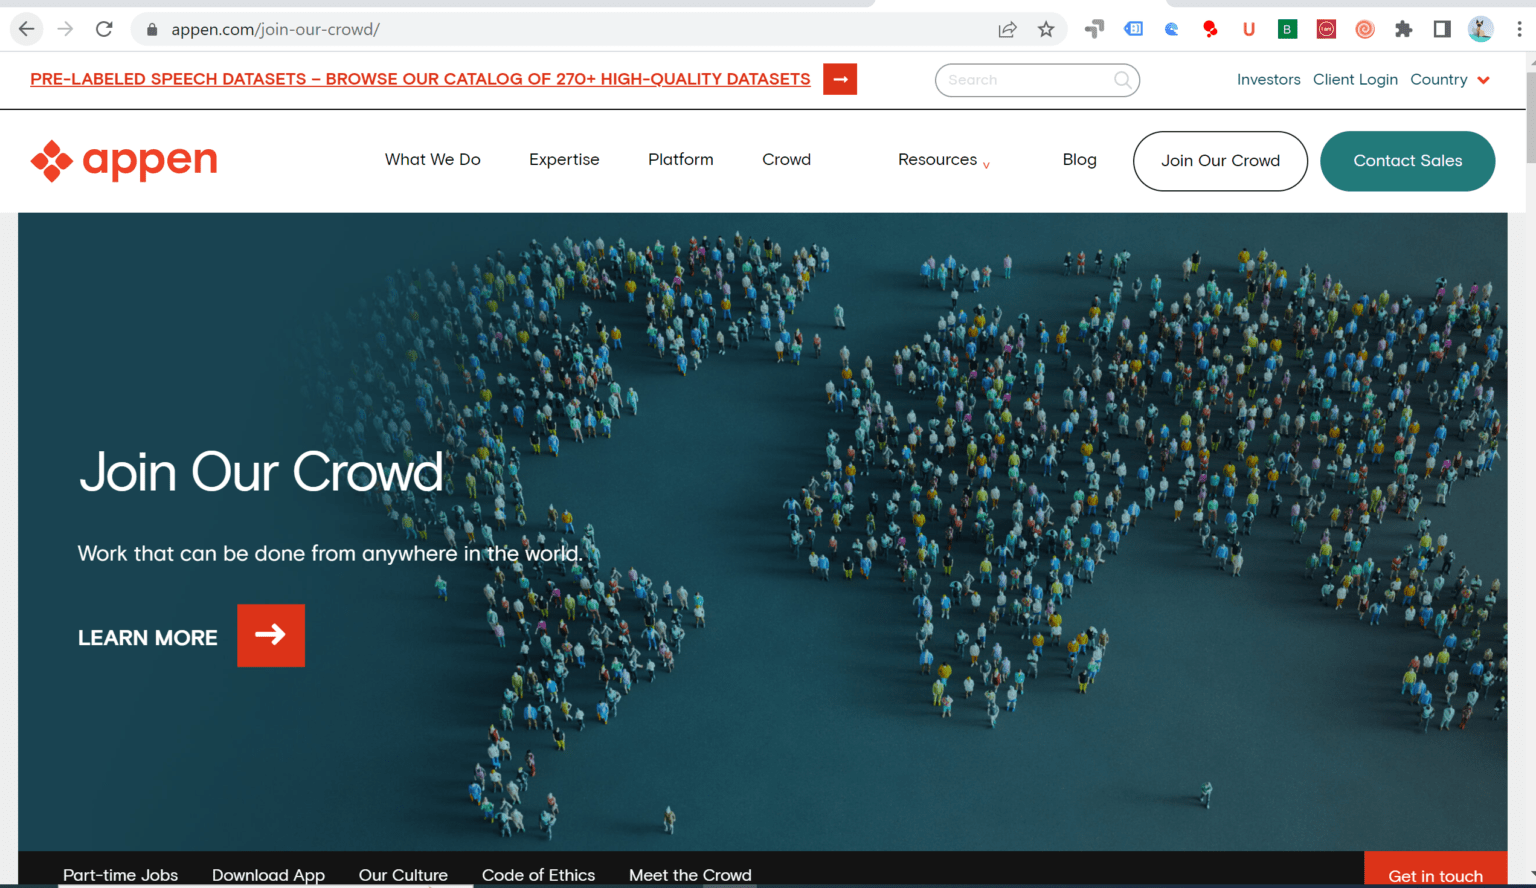Click red arrow next to Learn More
The height and width of the screenshot is (888, 1536).
click(271, 635)
